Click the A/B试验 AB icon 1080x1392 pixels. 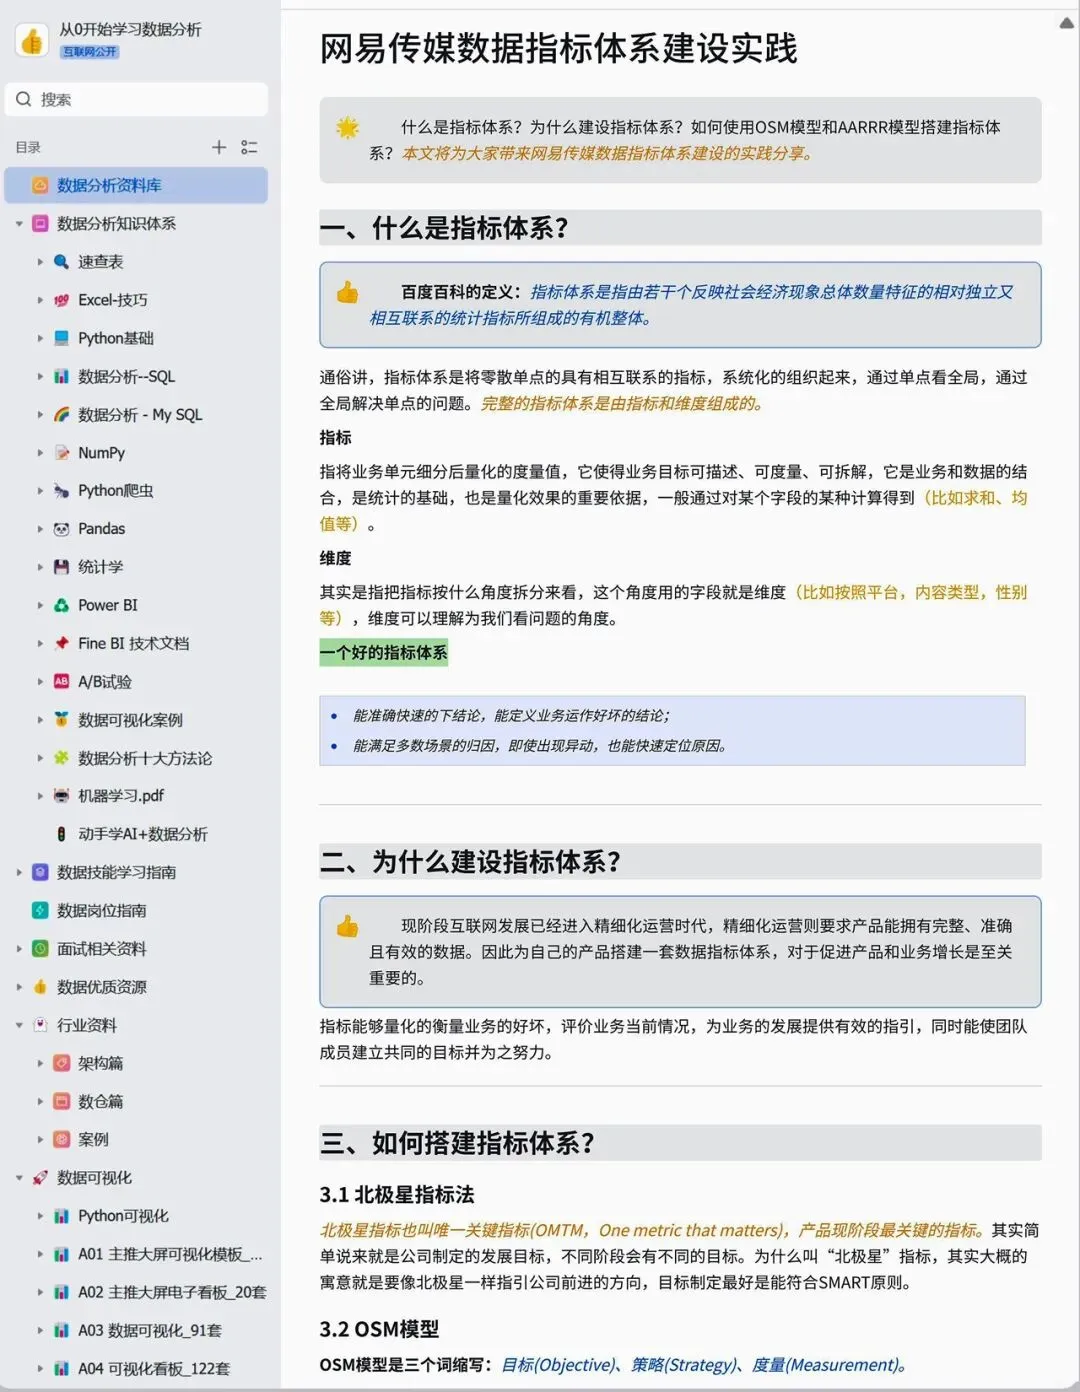[x=61, y=681]
